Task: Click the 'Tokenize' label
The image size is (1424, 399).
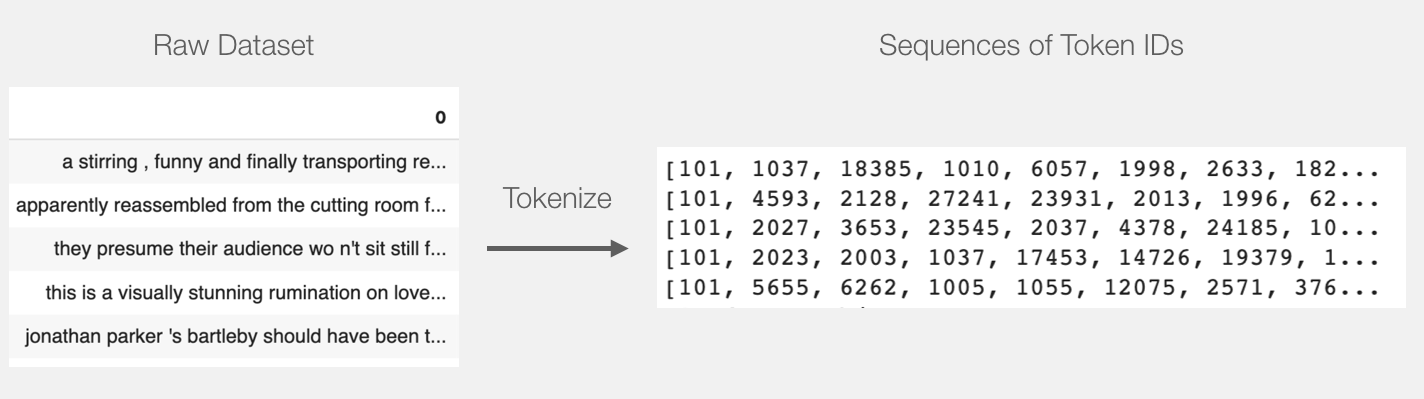Action: (x=556, y=201)
